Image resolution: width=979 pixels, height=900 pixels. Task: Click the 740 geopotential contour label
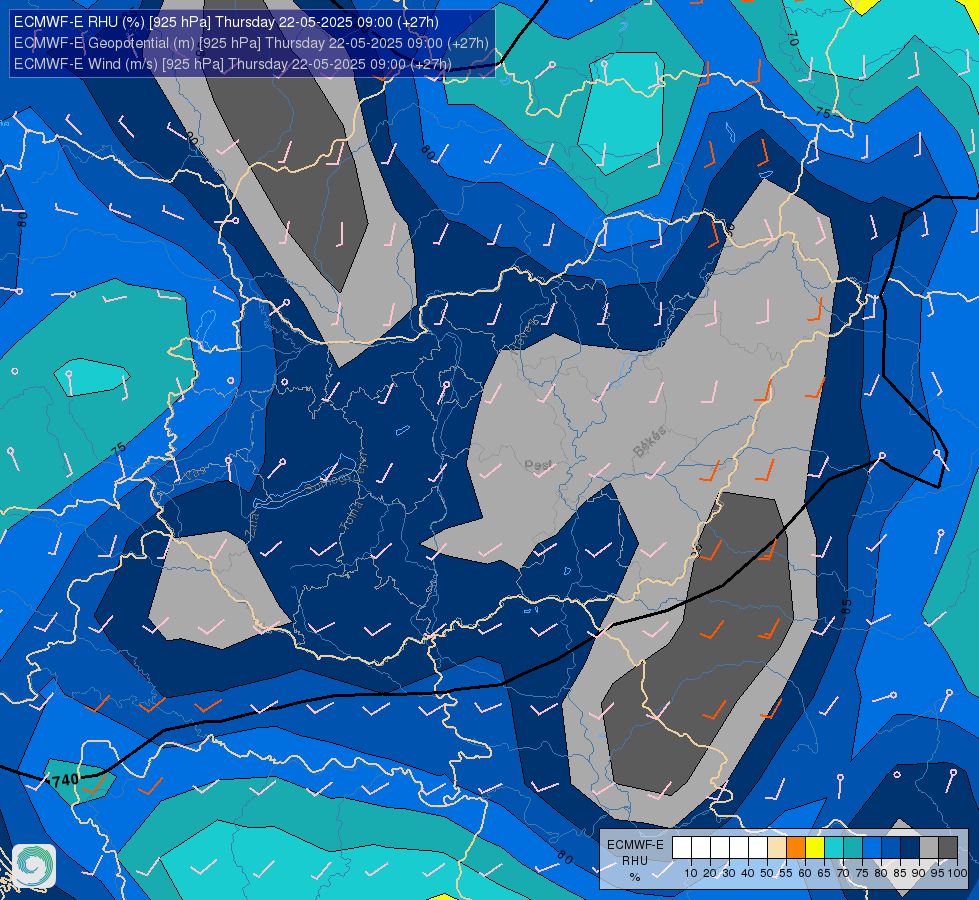[x=64, y=780]
